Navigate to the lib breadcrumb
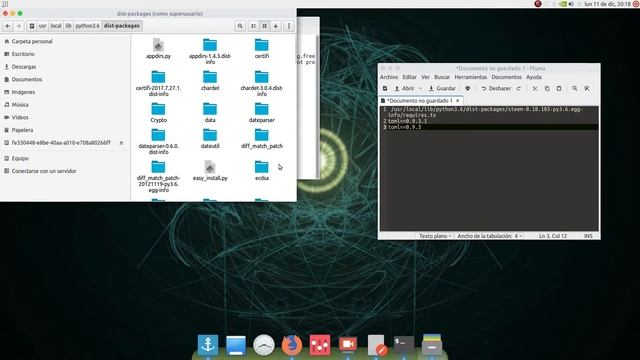This screenshot has width=640, height=360. [x=68, y=26]
